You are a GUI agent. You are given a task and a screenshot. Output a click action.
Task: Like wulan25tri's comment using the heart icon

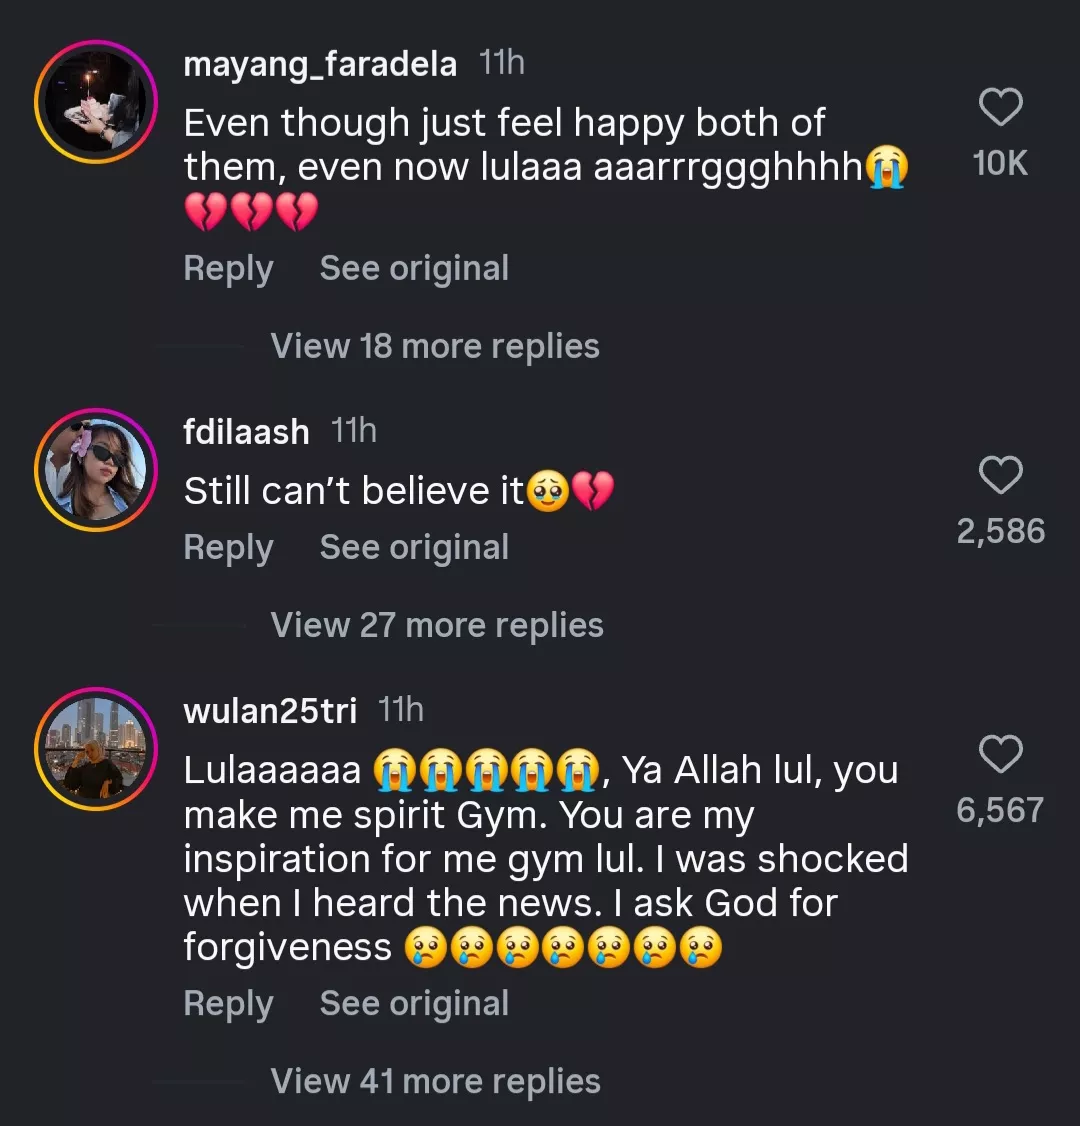tap(1001, 754)
